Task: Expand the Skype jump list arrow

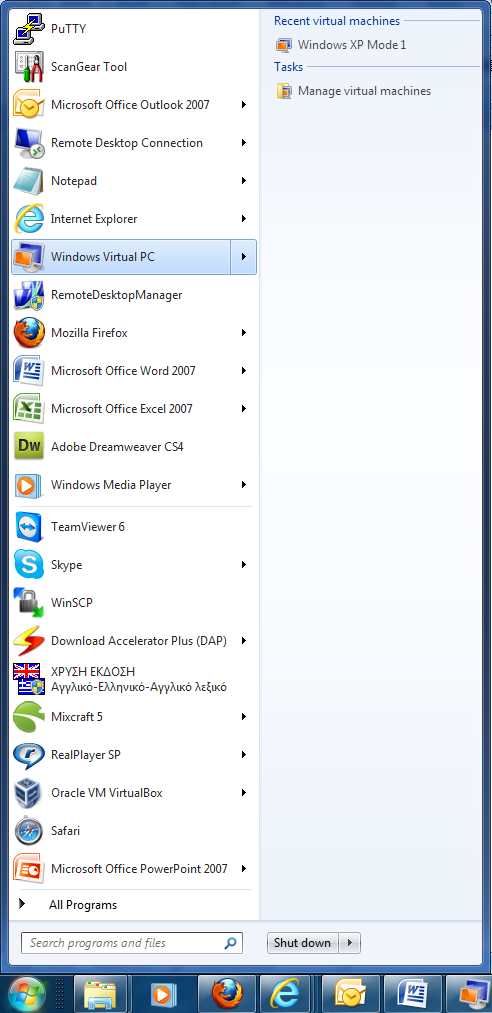Action: tap(244, 565)
